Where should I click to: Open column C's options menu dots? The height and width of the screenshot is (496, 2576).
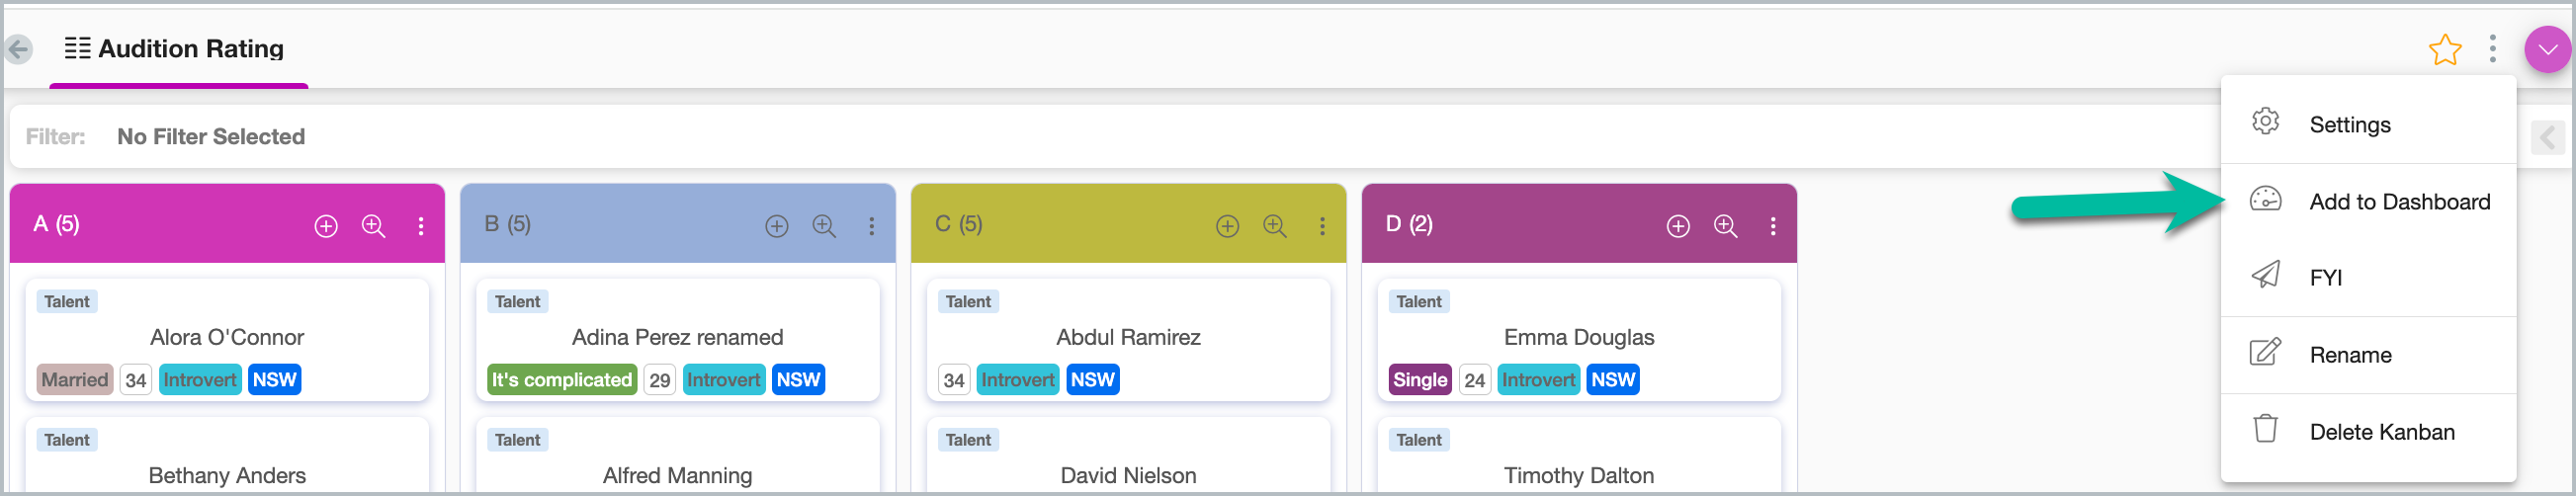[x=1322, y=226]
